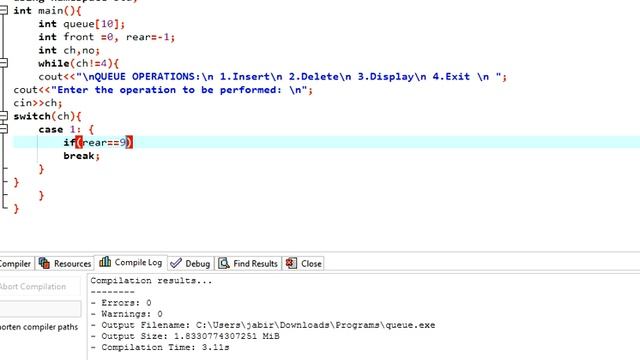
Task: Click the Abort Compilation button
Action: pyautogui.click(x=40, y=287)
